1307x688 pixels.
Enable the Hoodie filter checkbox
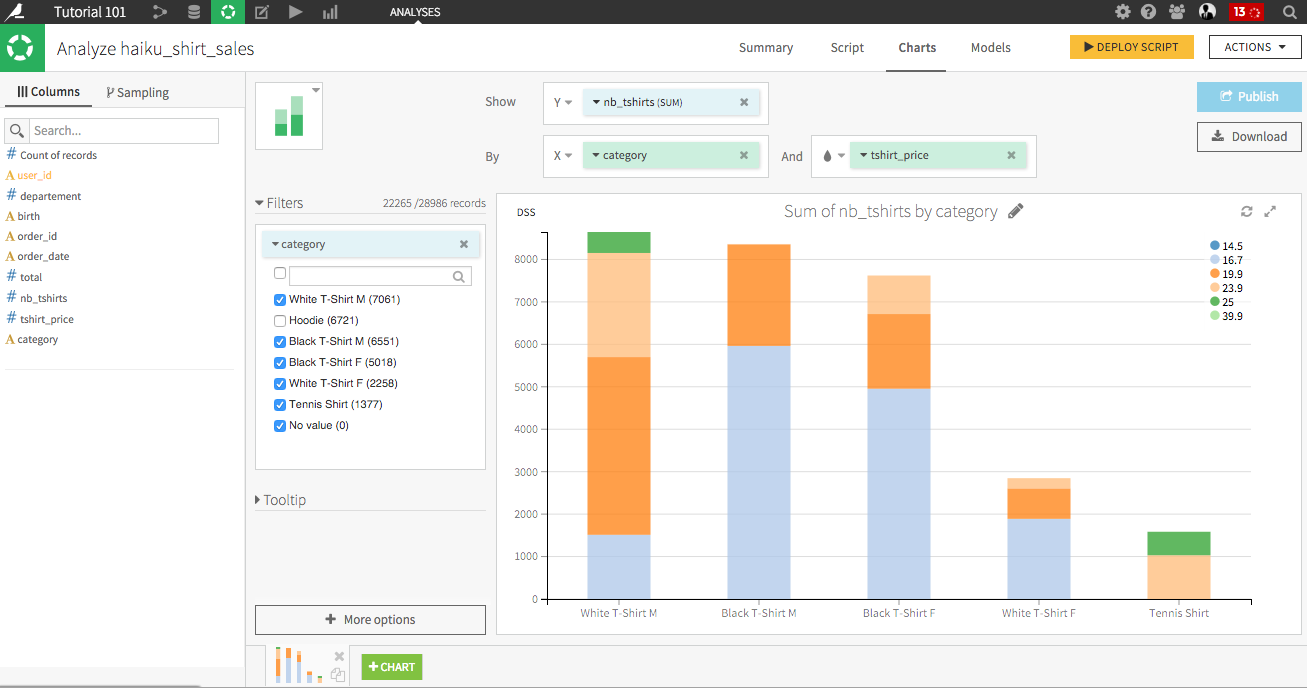point(280,320)
